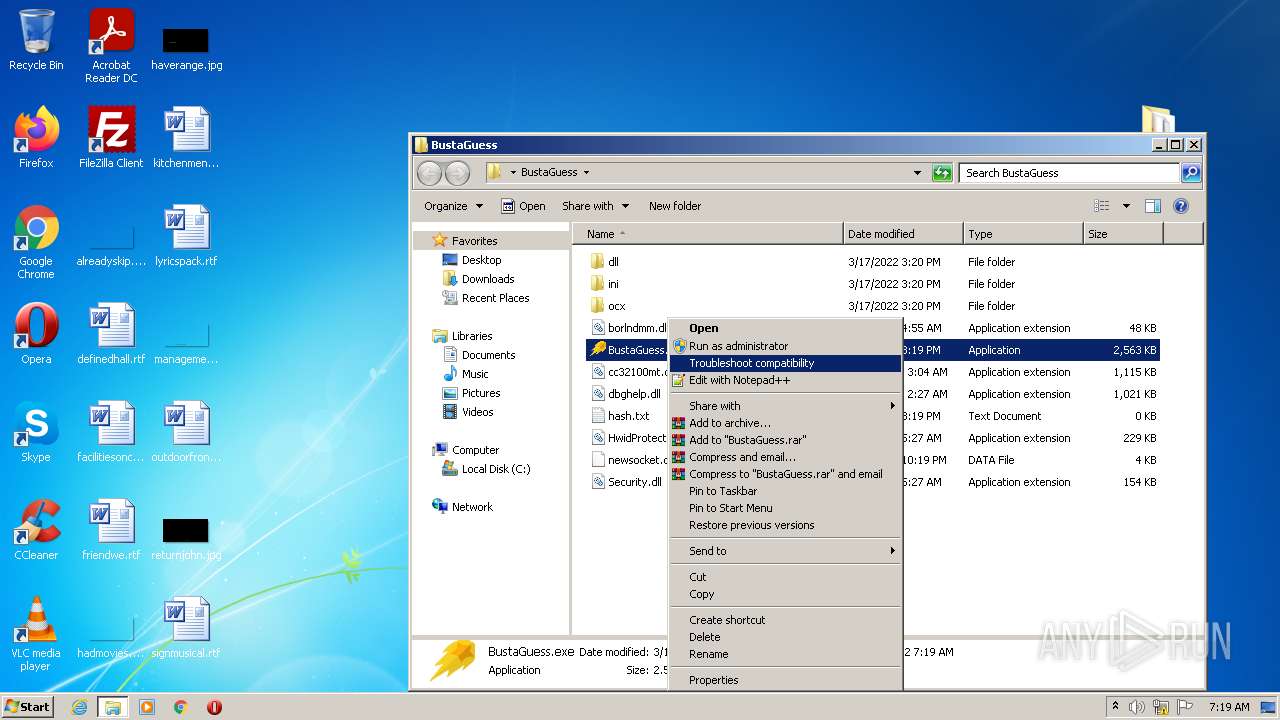Choose Copy from the context menu
The image size is (1280, 720).
(x=785, y=594)
